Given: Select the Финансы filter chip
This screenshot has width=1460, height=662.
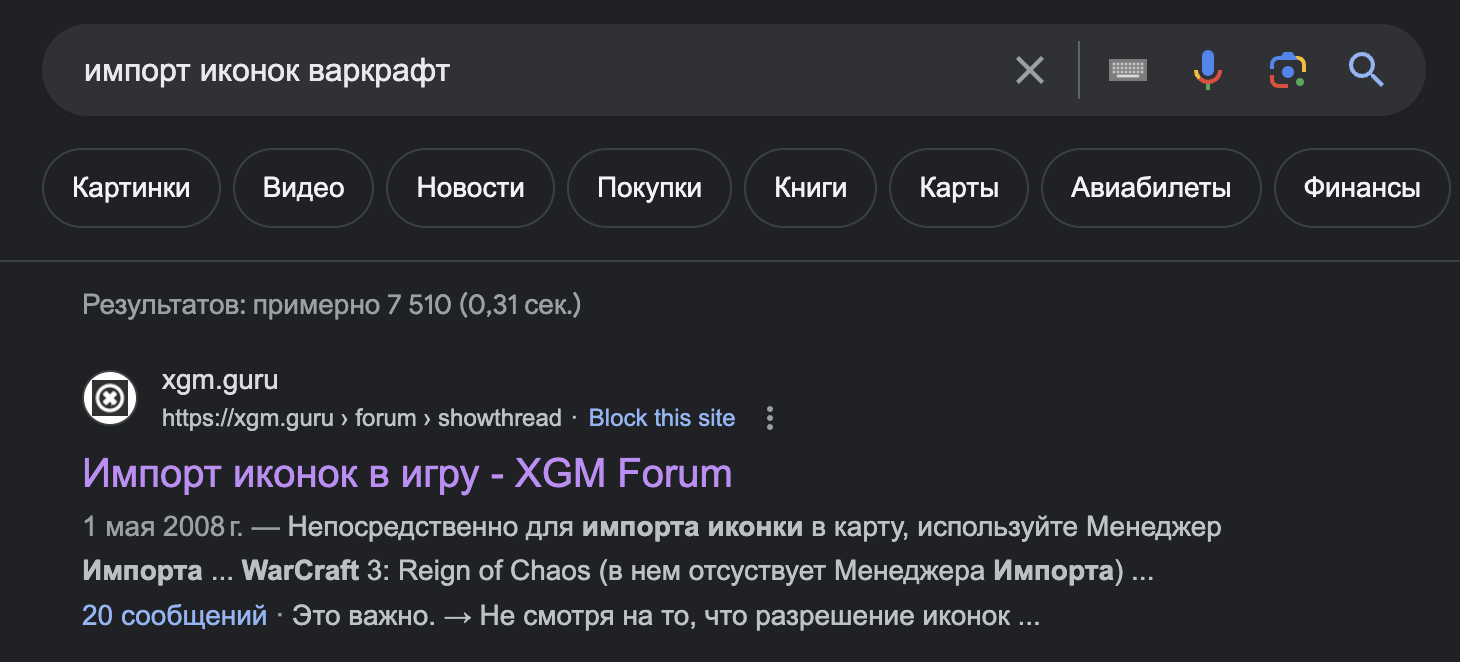Looking at the screenshot, I should pos(1361,188).
